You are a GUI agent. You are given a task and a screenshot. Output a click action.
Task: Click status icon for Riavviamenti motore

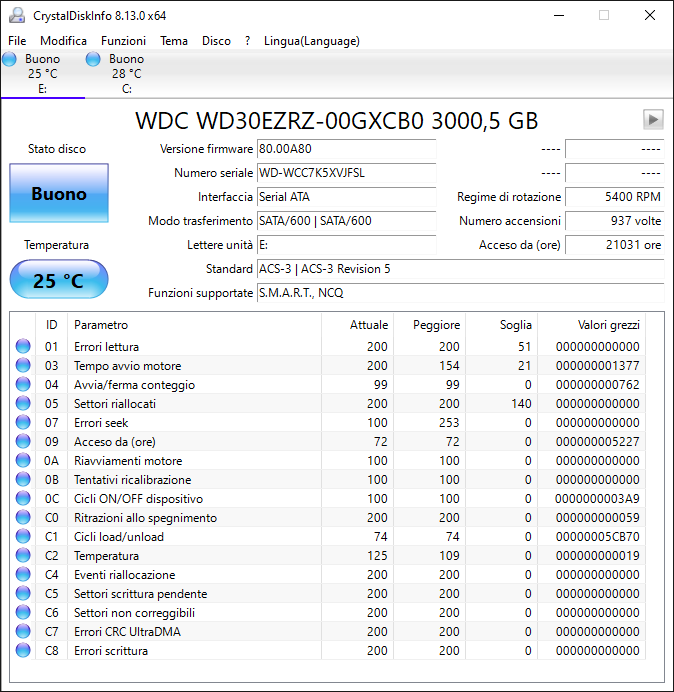pyautogui.click(x=23, y=460)
